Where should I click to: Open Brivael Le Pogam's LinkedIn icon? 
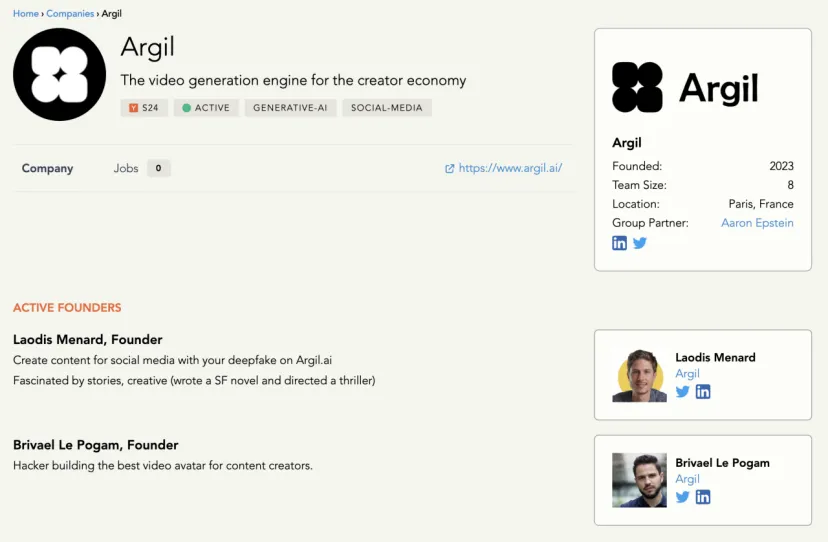(703, 497)
